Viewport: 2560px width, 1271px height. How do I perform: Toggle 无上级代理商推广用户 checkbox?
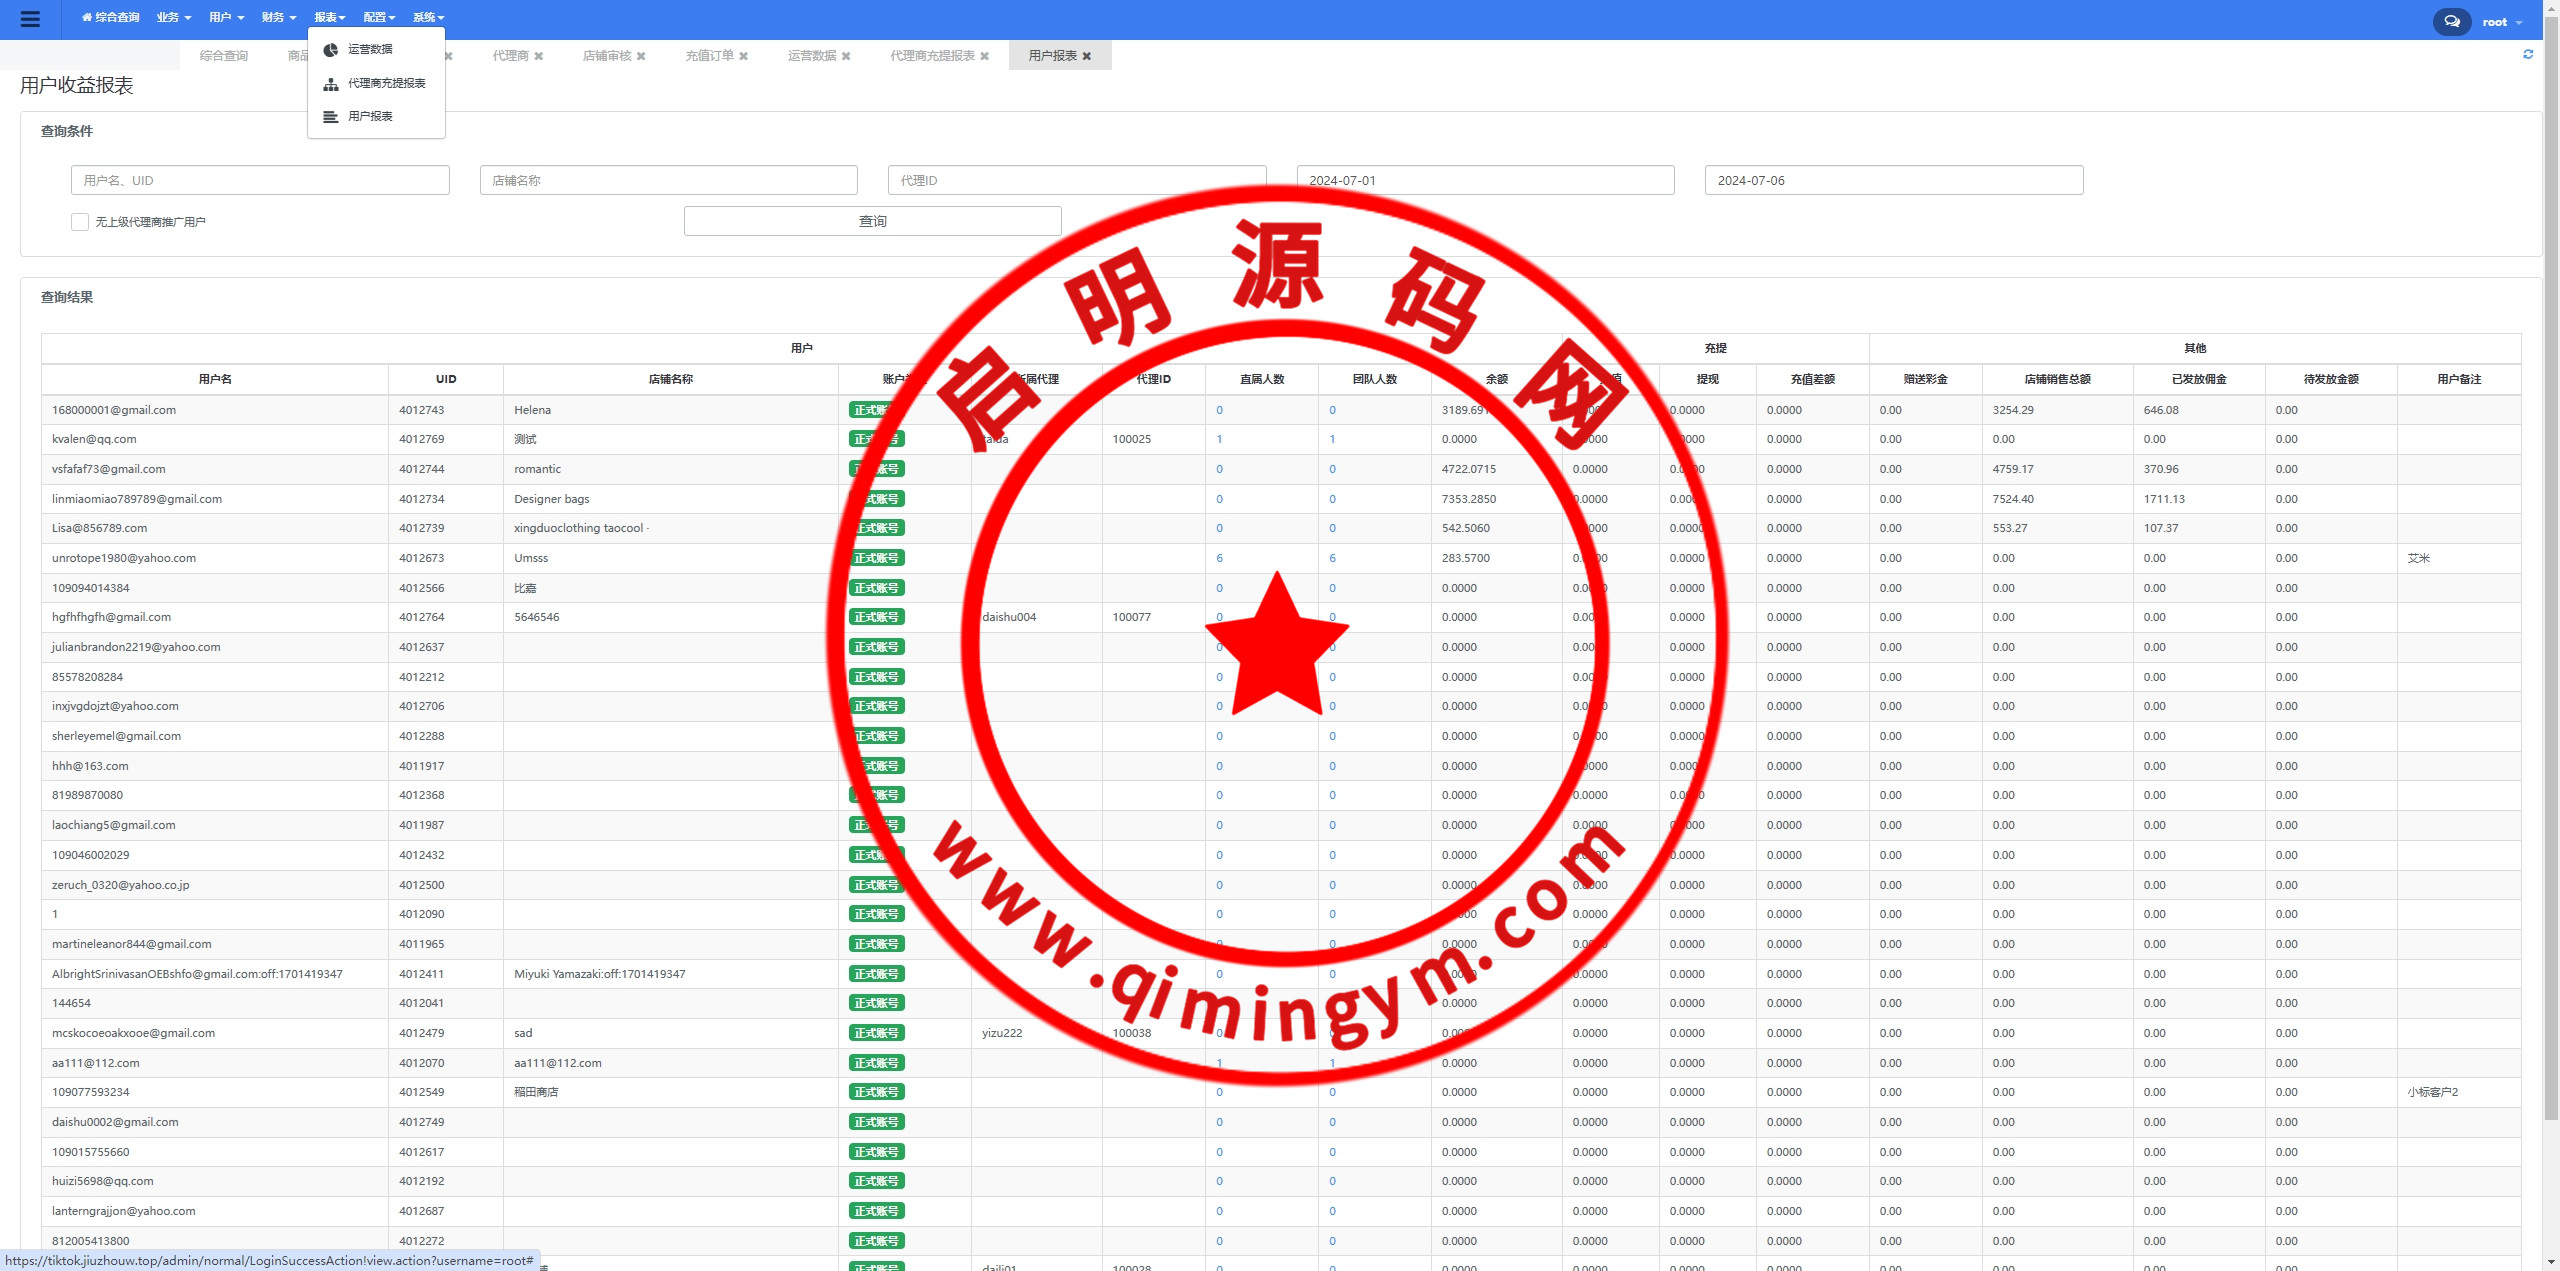point(80,222)
